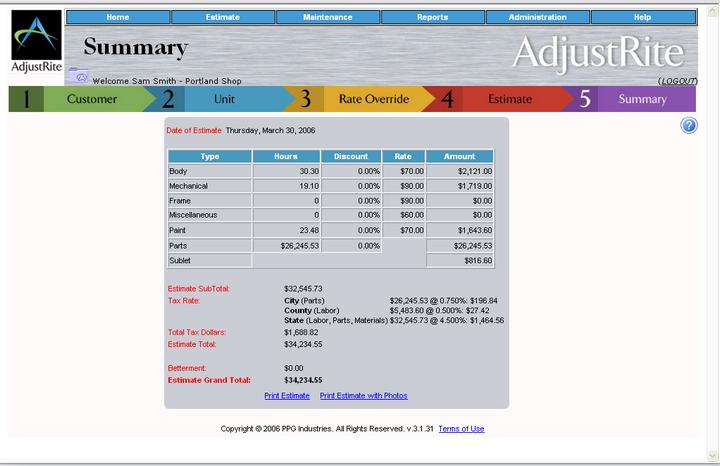This screenshot has height=466, width=720.
Task: Click the Estimate SubTotal value $32,545.73
Action: pyautogui.click(x=303, y=289)
